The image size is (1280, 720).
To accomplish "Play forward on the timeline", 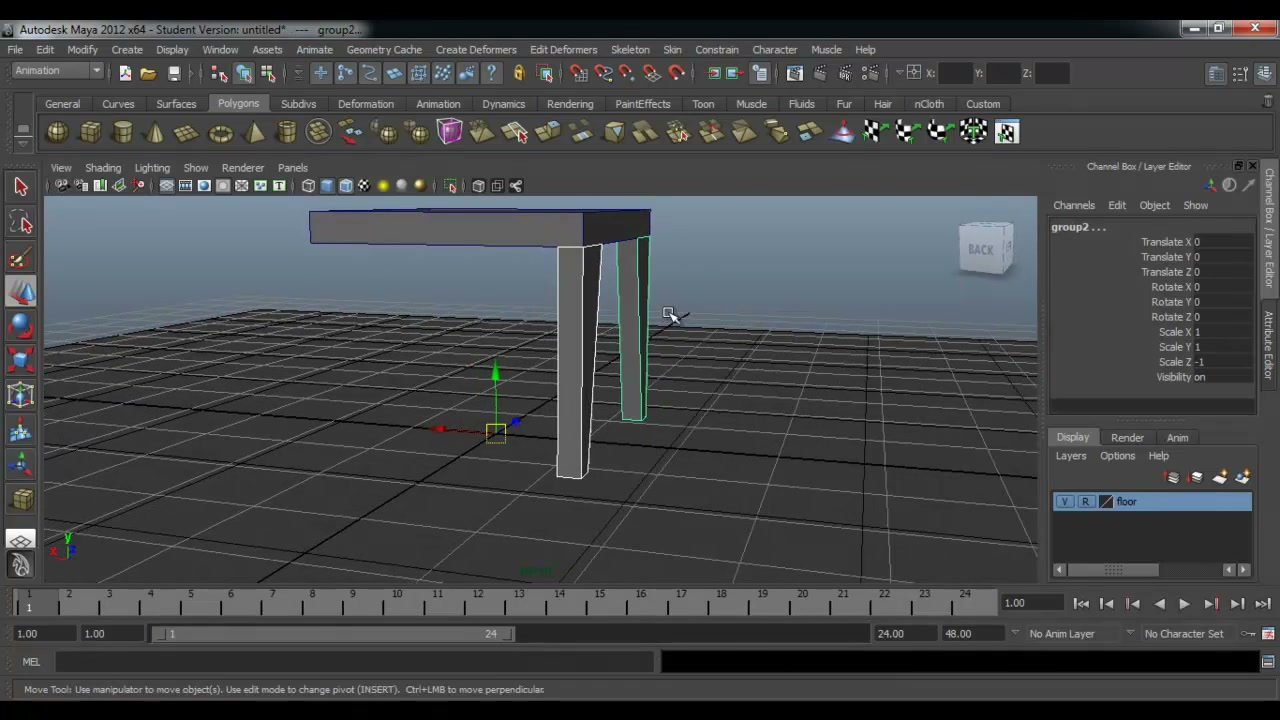I will coord(1185,604).
